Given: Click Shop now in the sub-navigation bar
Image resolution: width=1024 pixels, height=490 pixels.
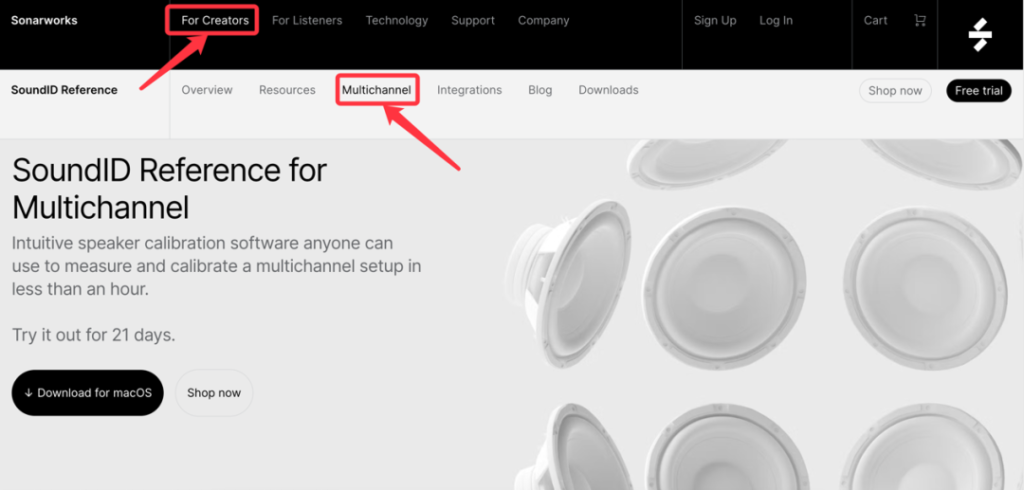Looking at the screenshot, I should (895, 91).
